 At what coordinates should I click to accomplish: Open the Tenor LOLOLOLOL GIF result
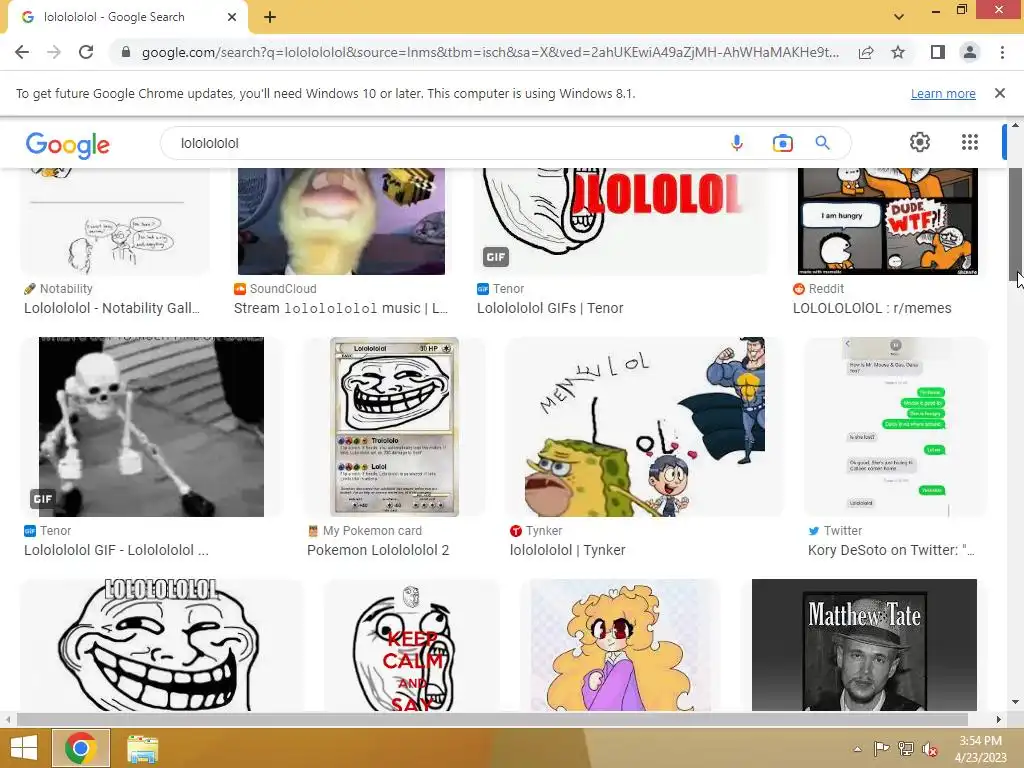pyautogui.click(x=622, y=221)
